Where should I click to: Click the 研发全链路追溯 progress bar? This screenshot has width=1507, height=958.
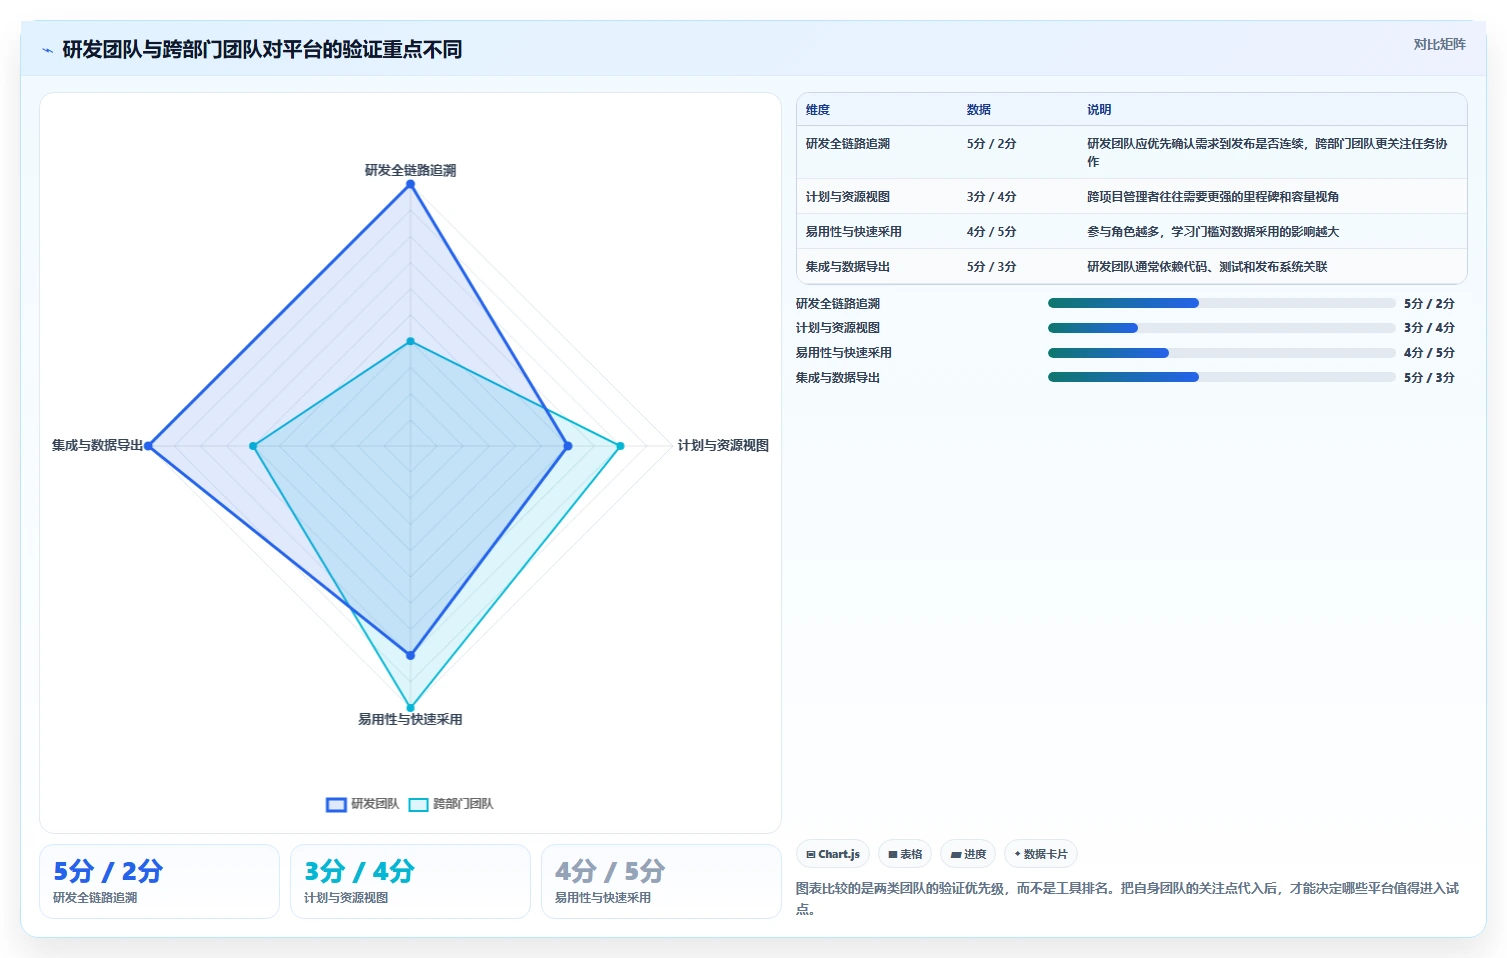click(1221, 303)
